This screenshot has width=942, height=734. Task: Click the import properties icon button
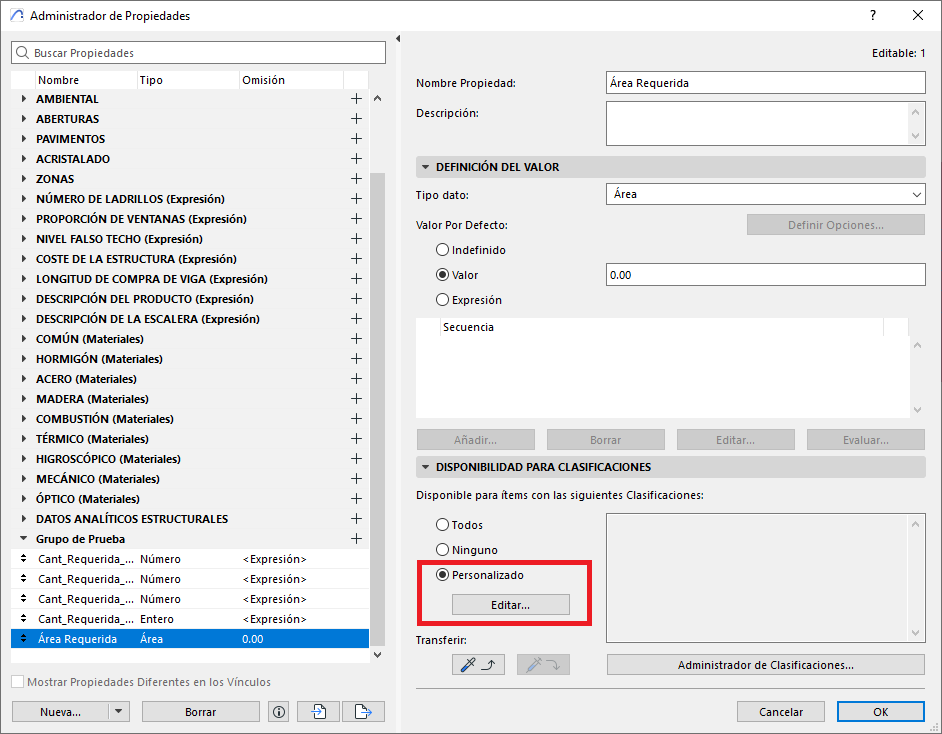tap(319, 712)
